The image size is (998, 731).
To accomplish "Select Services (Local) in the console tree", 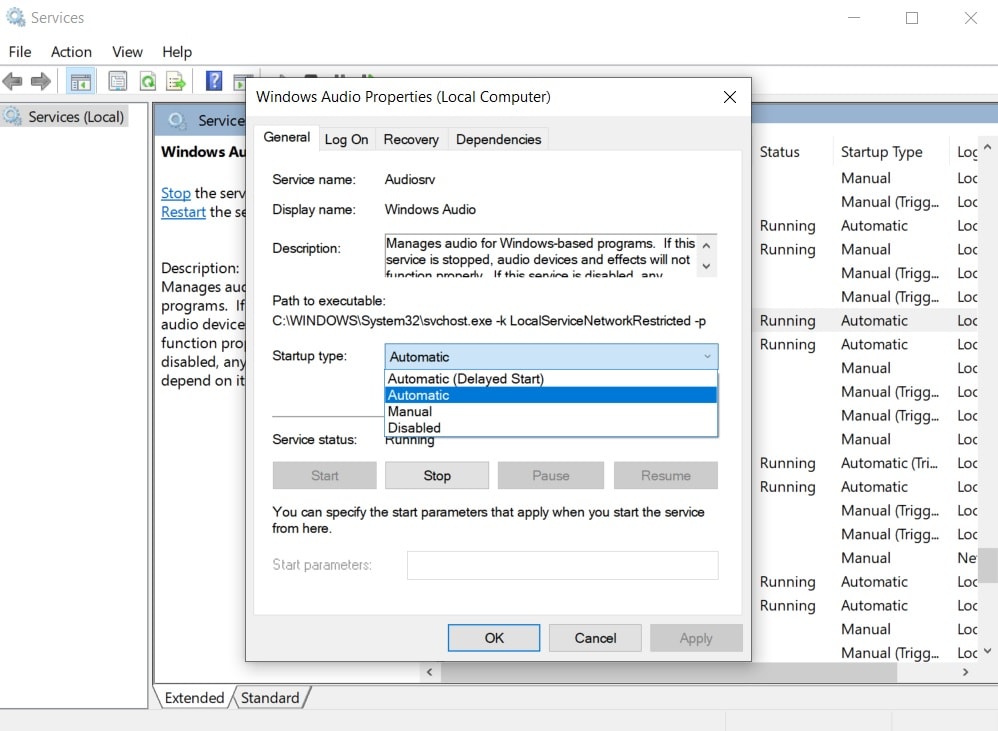I will click(76, 117).
